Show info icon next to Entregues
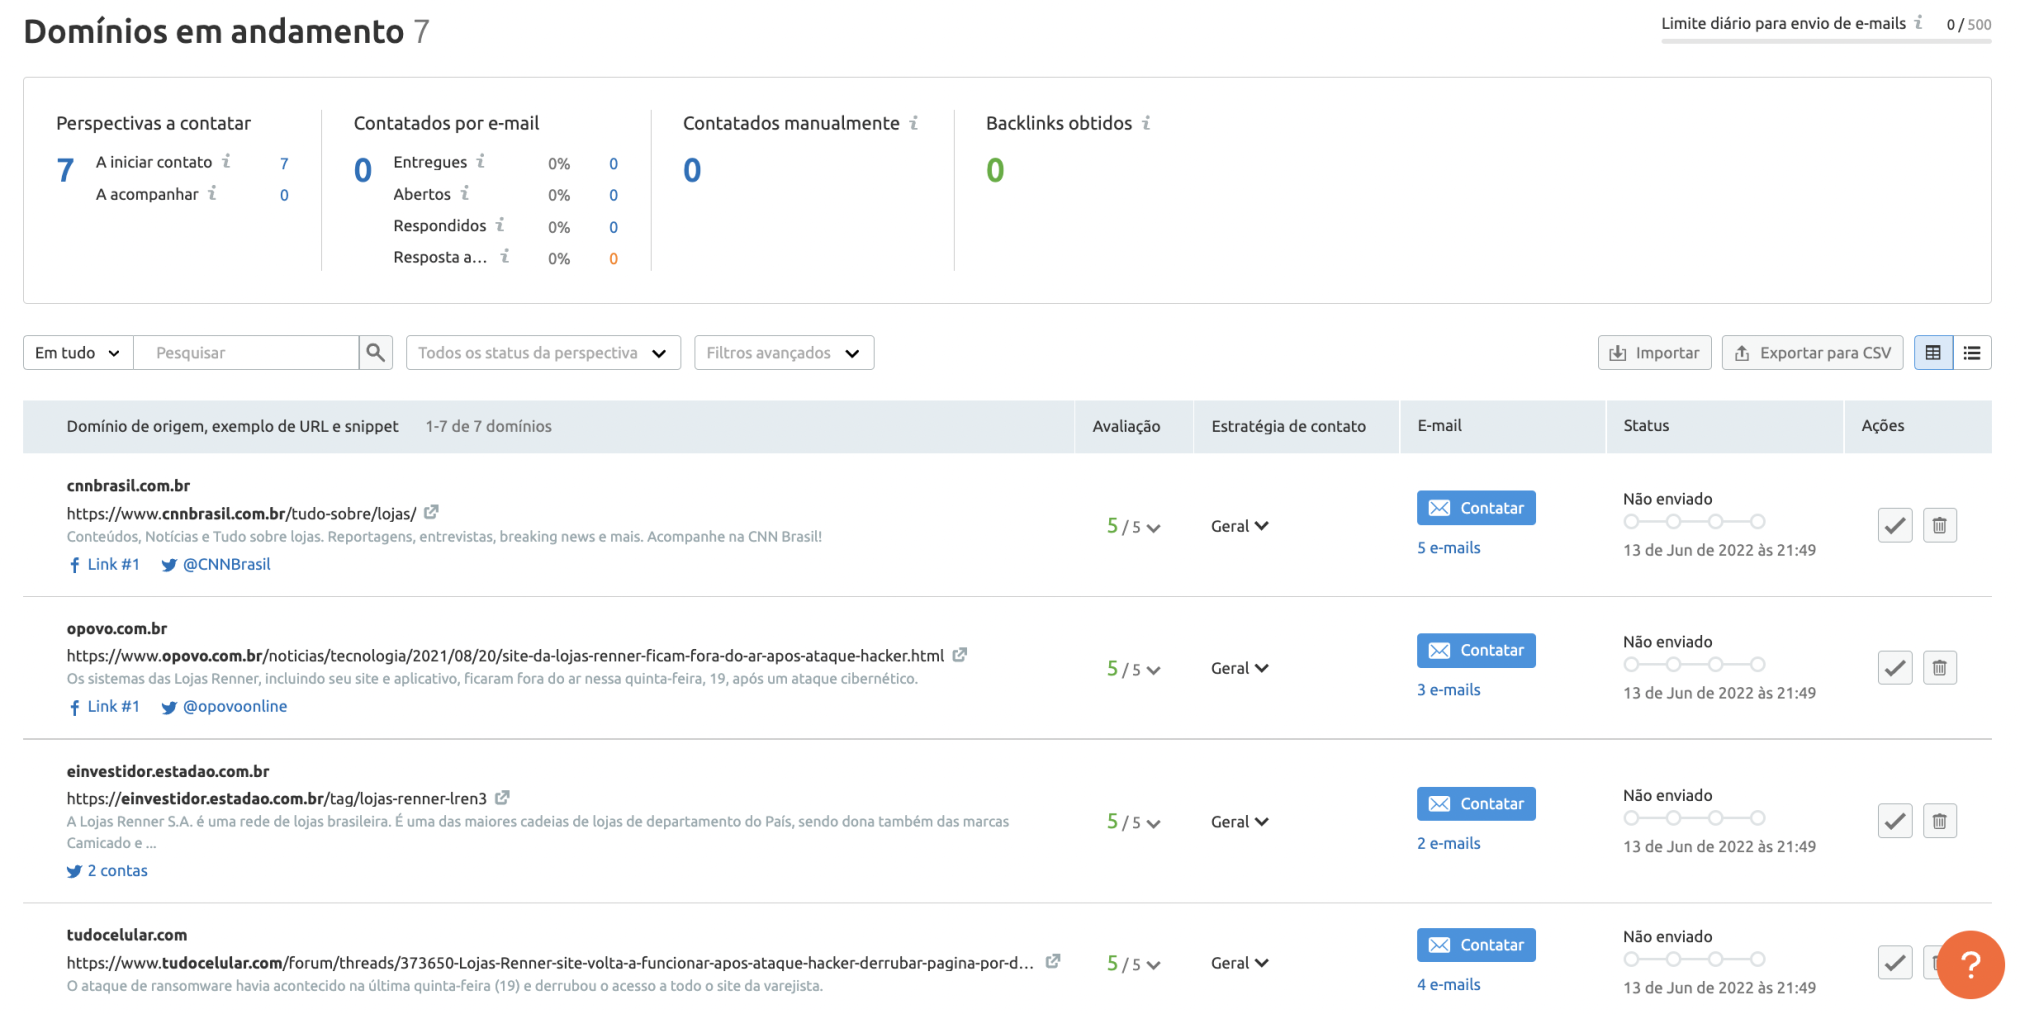Viewport: 2020px width, 1014px height. coord(481,161)
